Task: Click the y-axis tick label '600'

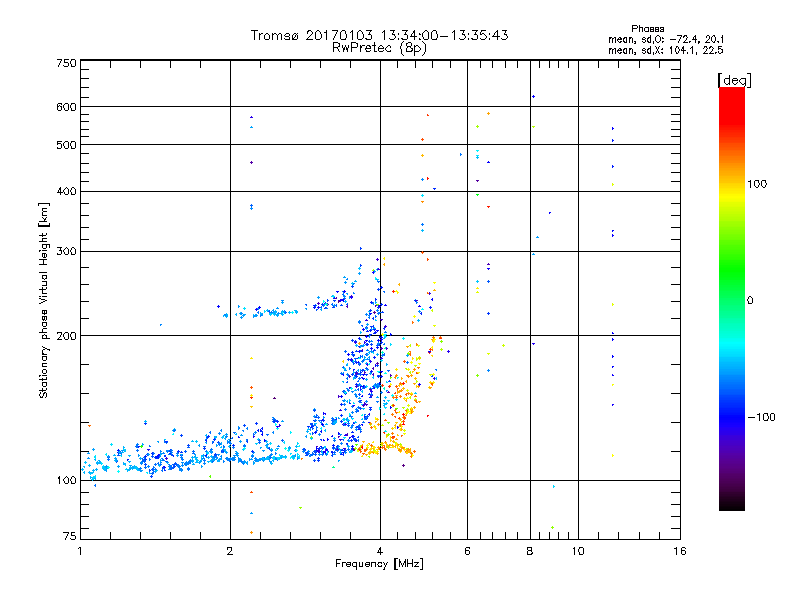Action: click(x=66, y=107)
